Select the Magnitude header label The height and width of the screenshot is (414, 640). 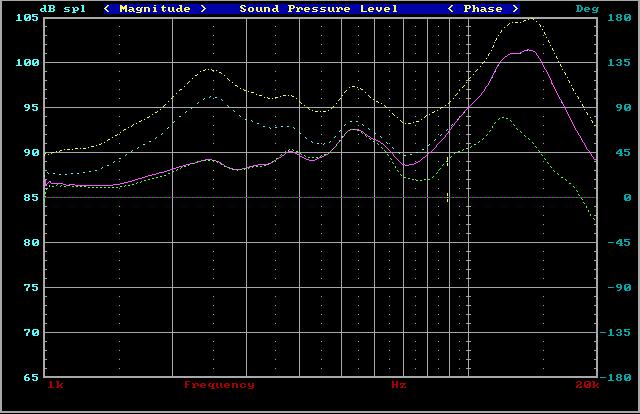155,9
